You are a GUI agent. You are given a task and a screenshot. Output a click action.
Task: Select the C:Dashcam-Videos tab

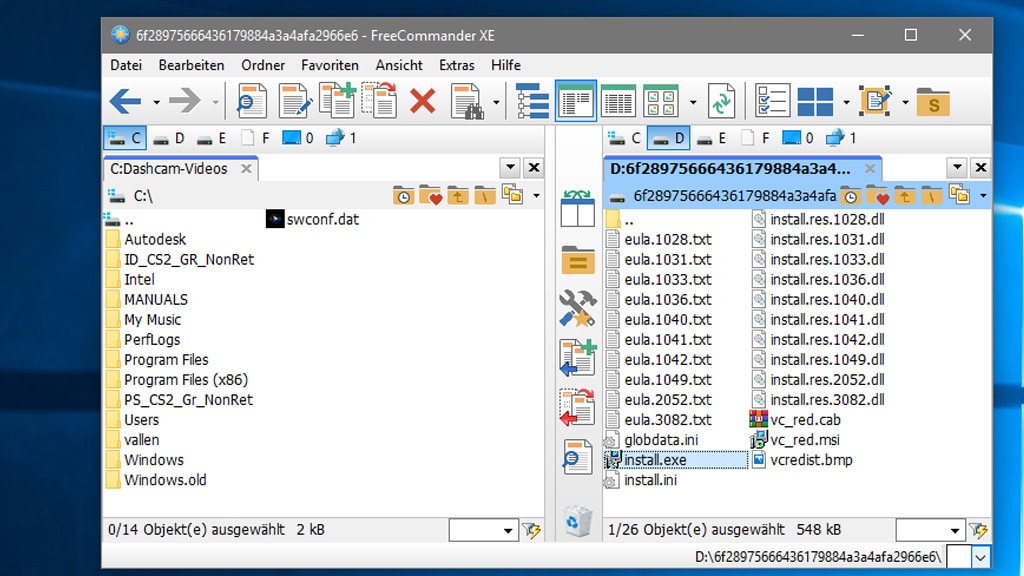tap(169, 168)
